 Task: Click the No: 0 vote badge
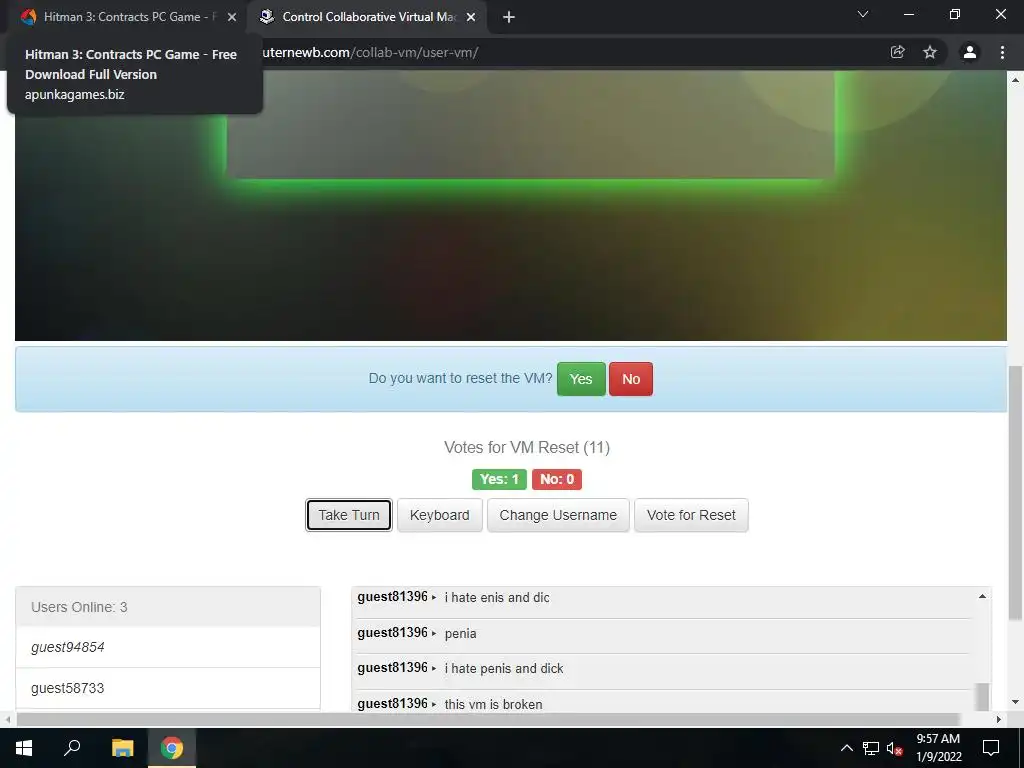pos(556,479)
